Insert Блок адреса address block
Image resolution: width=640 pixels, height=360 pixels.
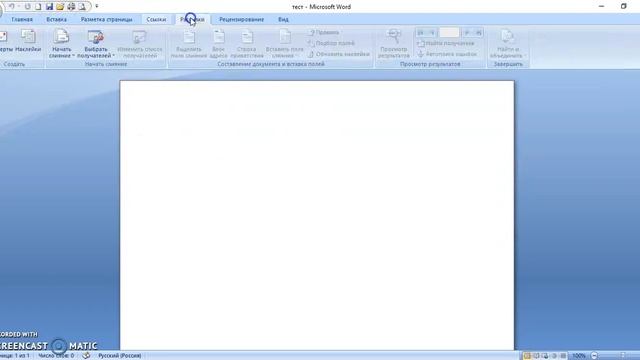tap(219, 44)
